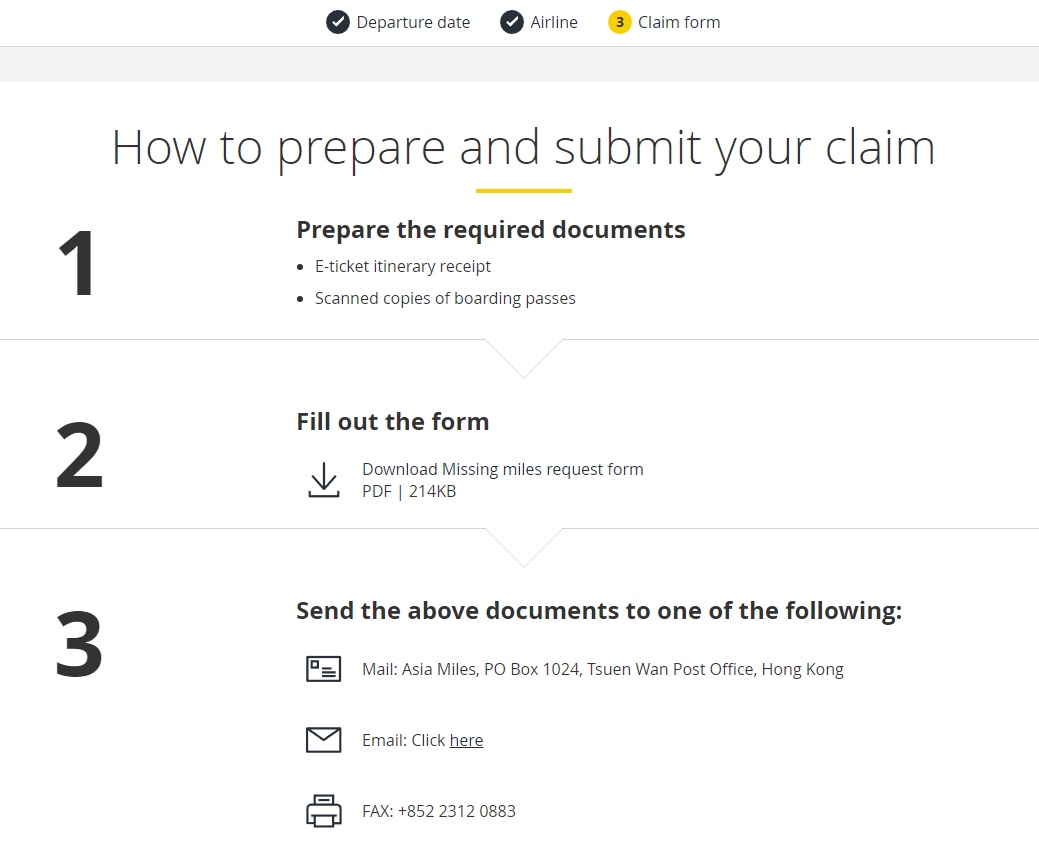Click the email envelope icon

pyautogui.click(x=323, y=739)
